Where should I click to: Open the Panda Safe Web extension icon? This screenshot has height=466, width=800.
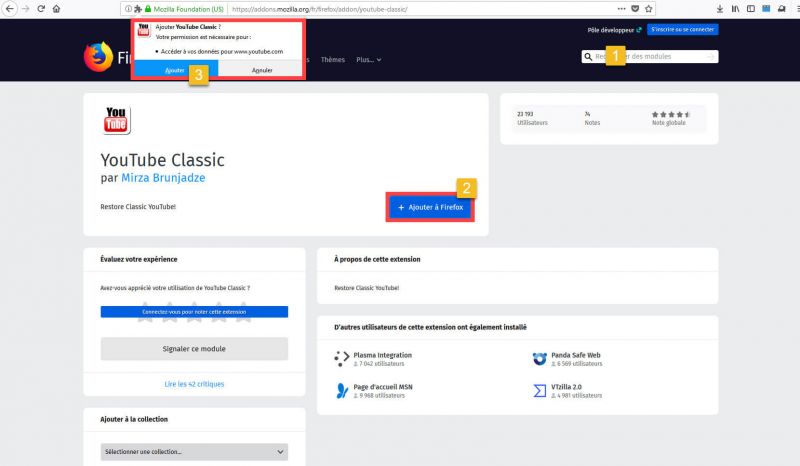pos(539,358)
